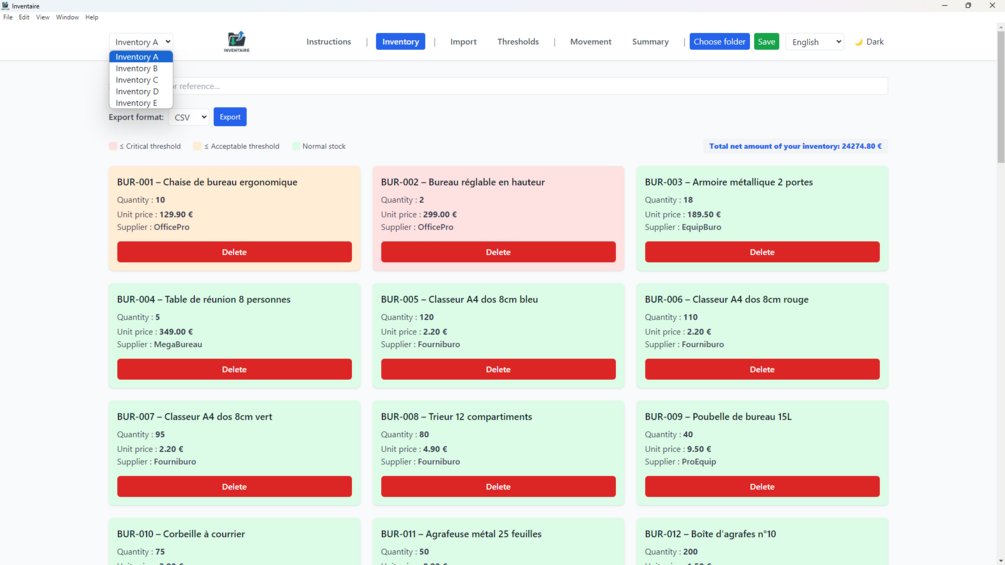The width and height of the screenshot is (1005, 565).
Task: Click the BUR-011 Agrafeuse métal 25 feuilles title
Action: 461,534
